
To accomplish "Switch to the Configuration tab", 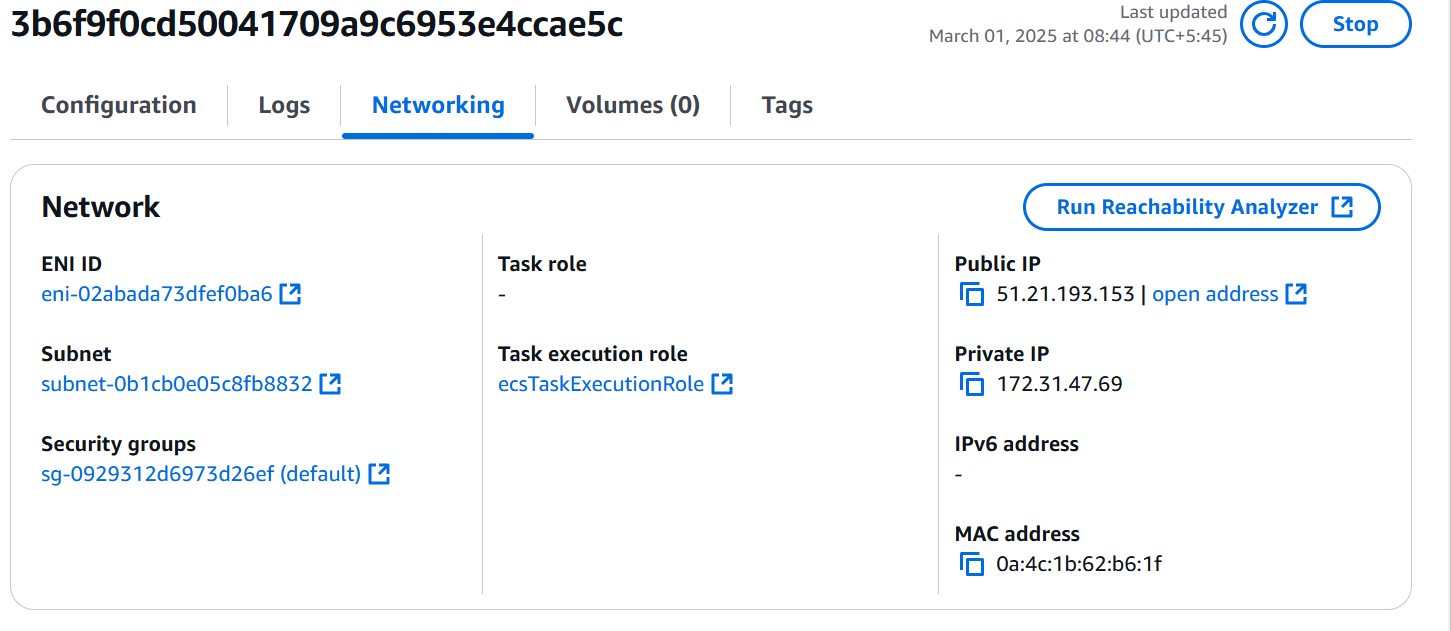I will click(119, 105).
